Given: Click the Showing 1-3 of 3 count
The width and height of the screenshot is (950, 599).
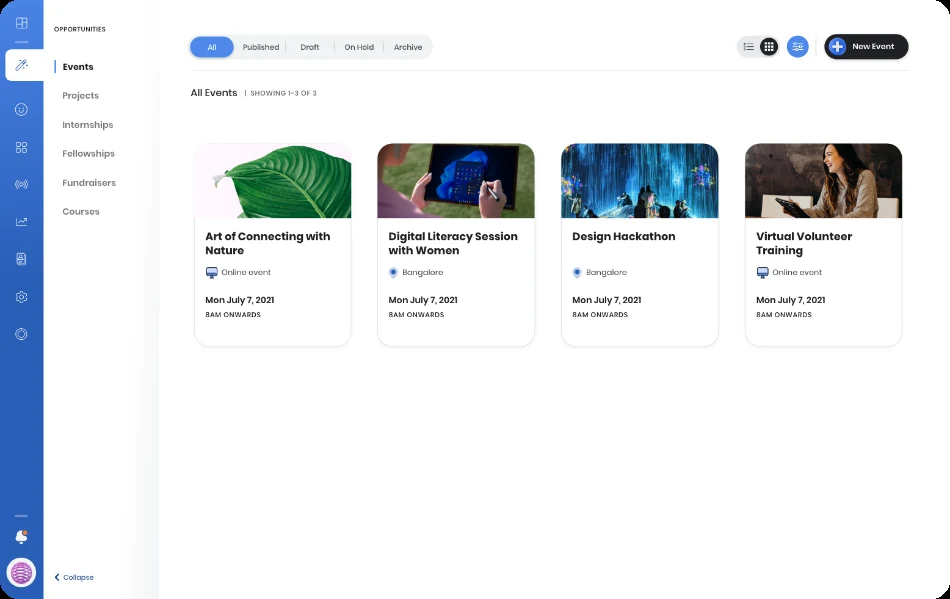Looking at the screenshot, I should click(x=284, y=93).
